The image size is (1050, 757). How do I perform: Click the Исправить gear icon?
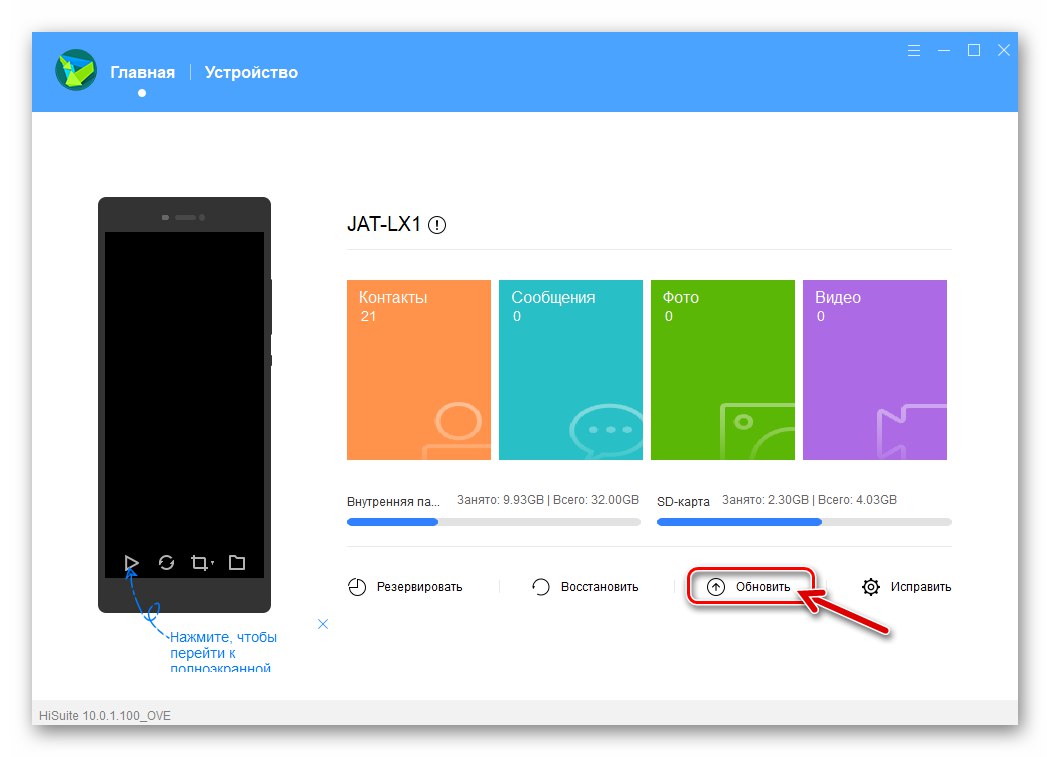pos(871,587)
